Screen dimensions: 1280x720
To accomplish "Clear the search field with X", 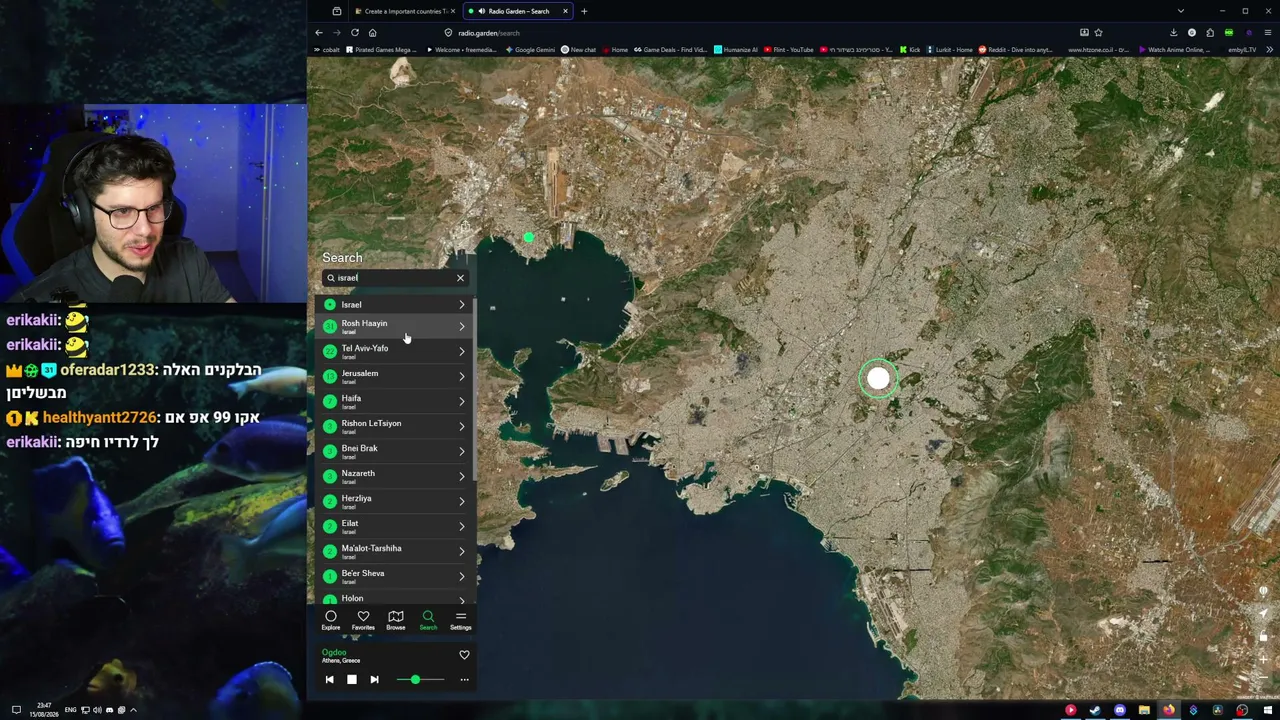I will pos(460,278).
